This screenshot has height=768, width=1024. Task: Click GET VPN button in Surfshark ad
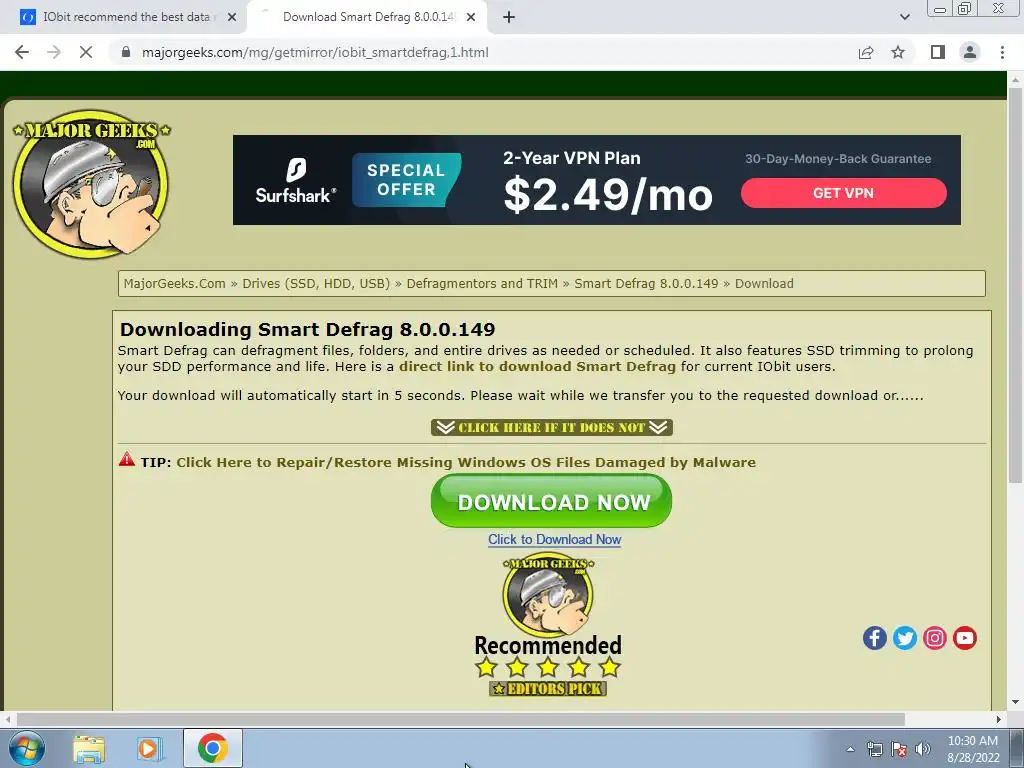(843, 193)
